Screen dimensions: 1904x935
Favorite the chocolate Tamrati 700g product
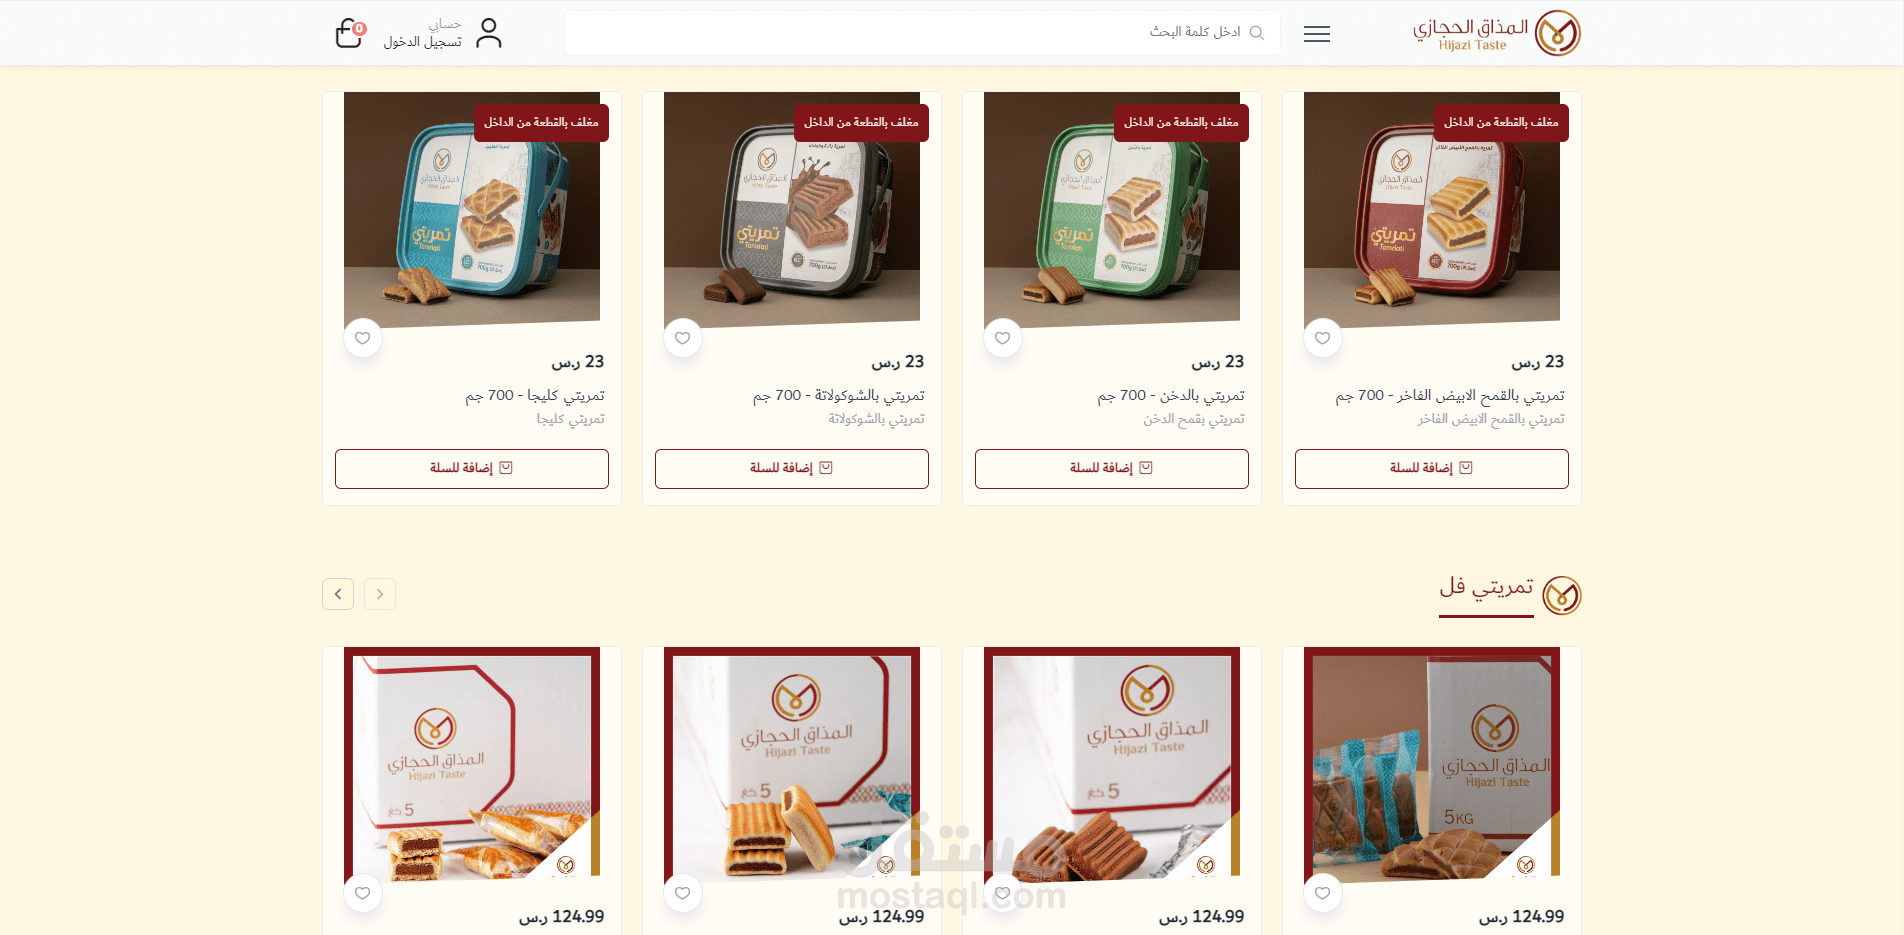[x=683, y=338]
